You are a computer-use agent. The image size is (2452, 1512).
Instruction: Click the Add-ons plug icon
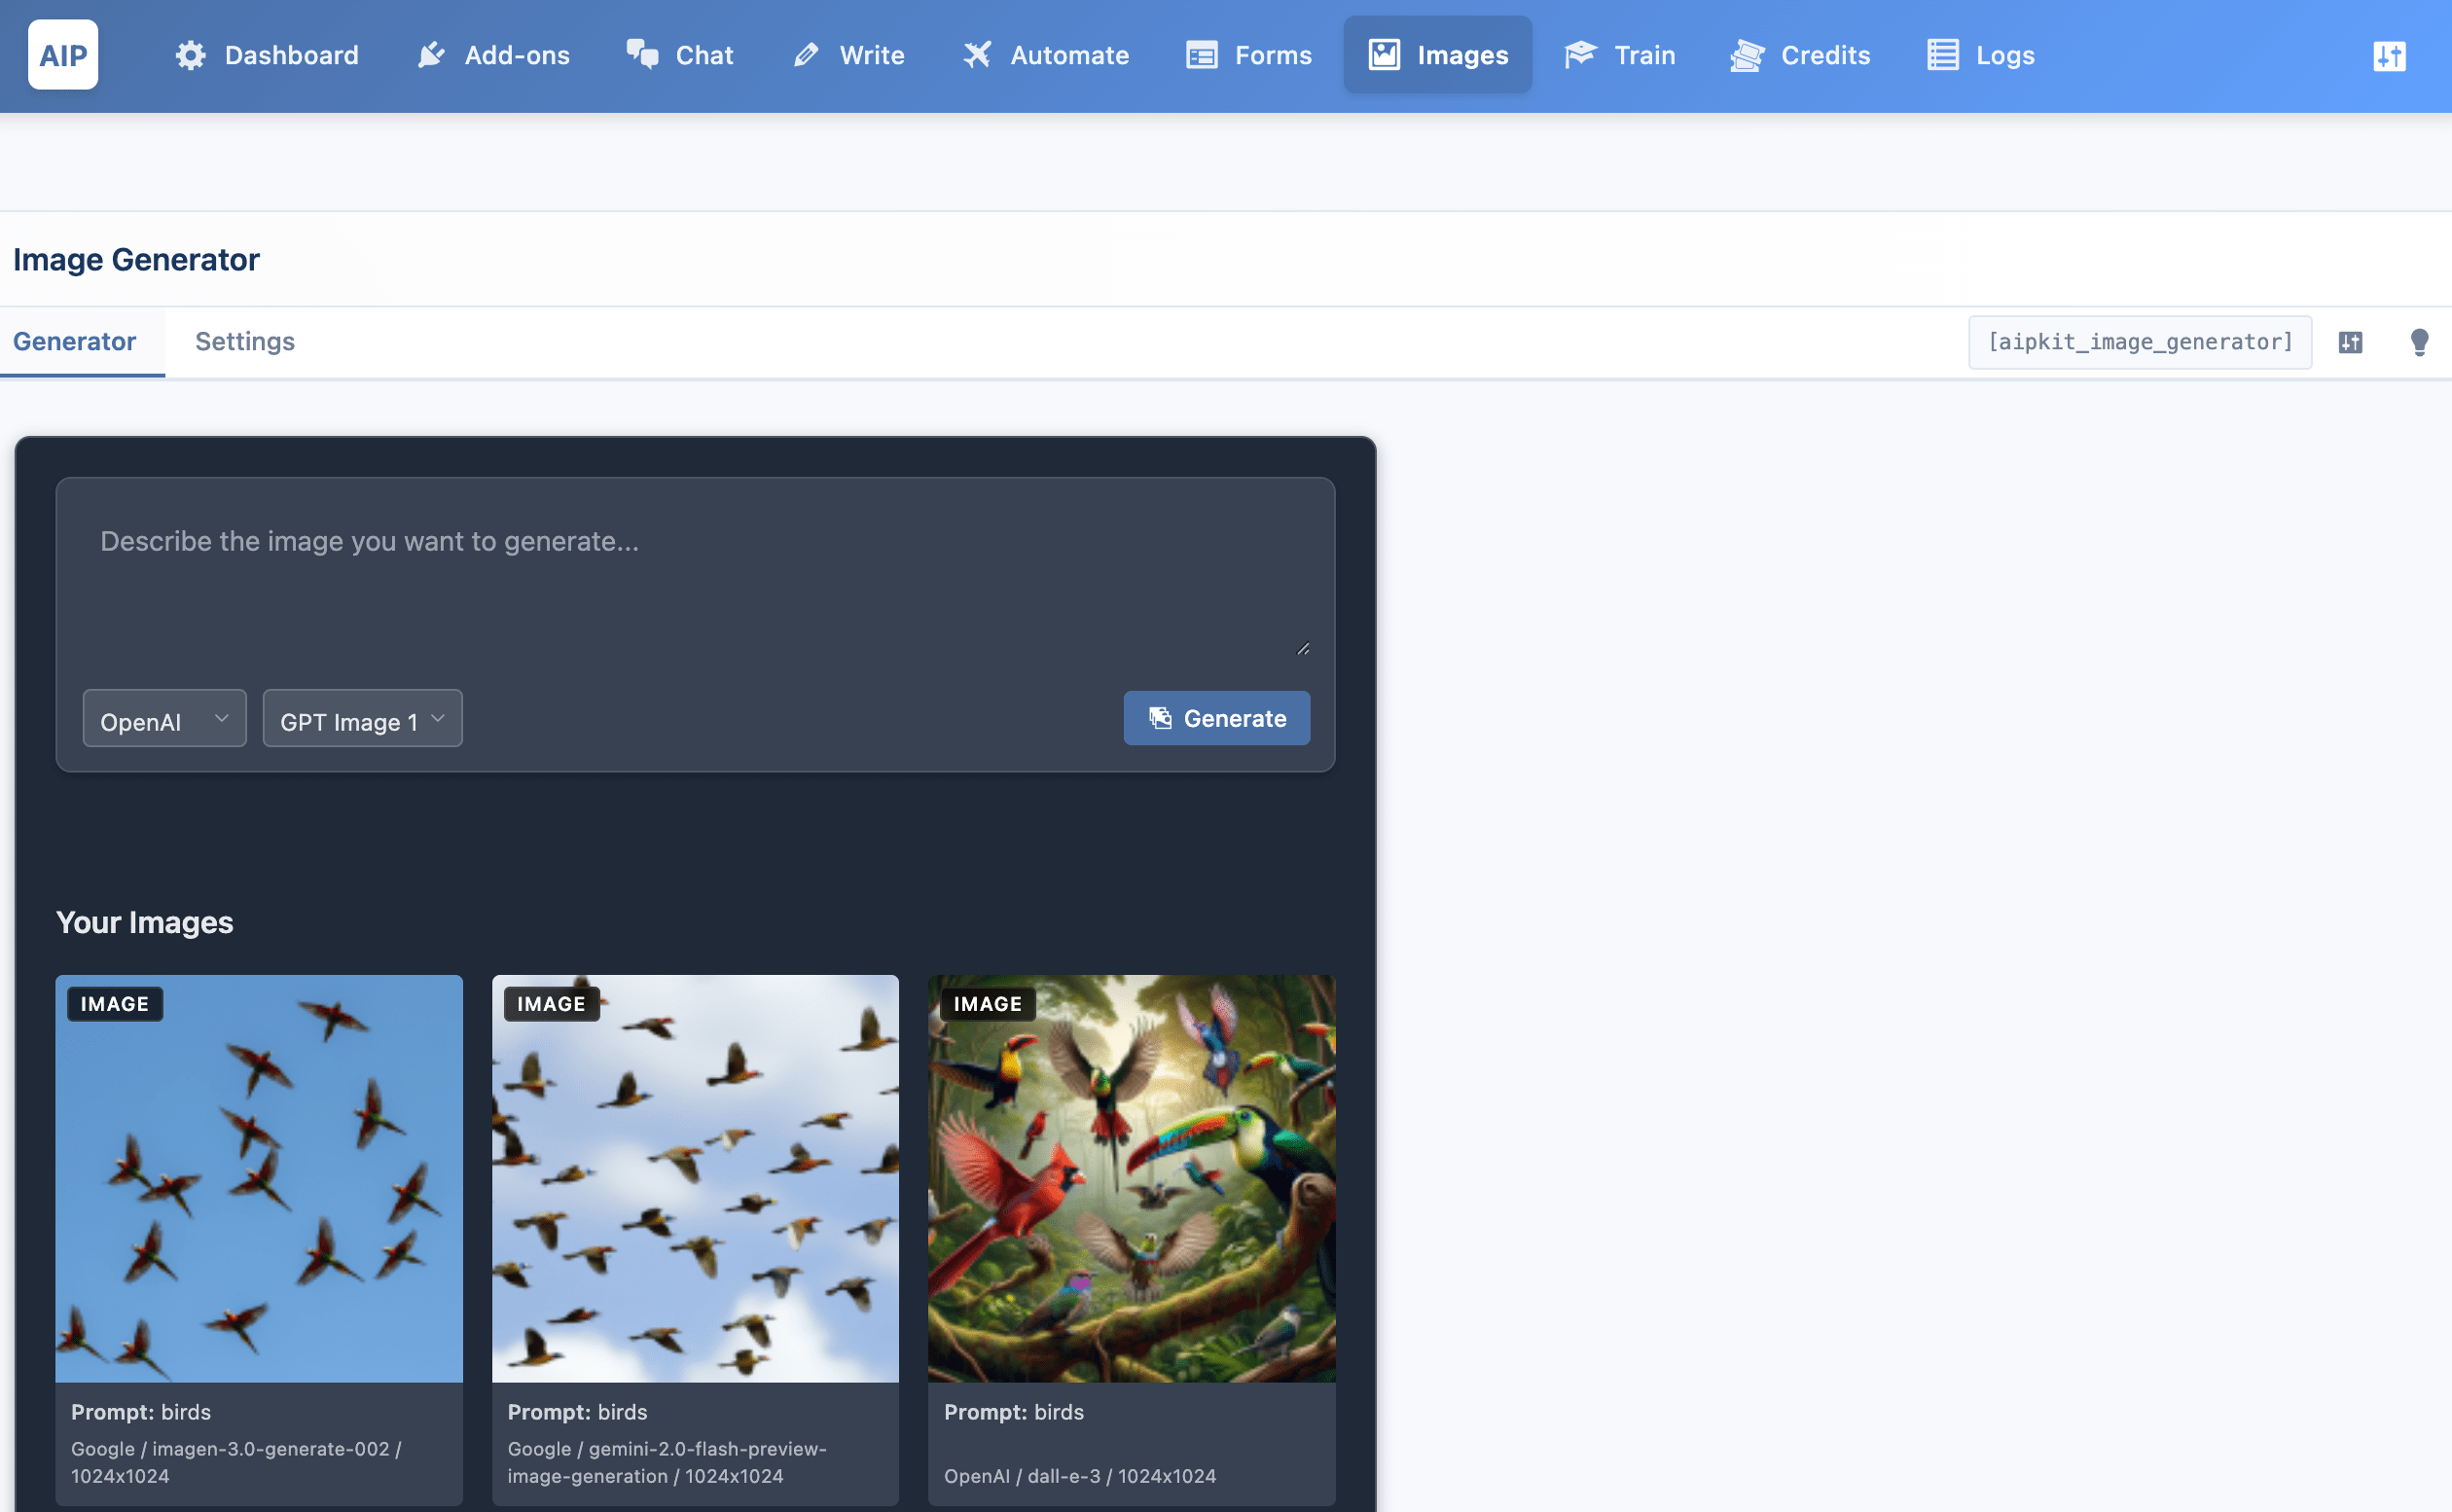click(431, 55)
